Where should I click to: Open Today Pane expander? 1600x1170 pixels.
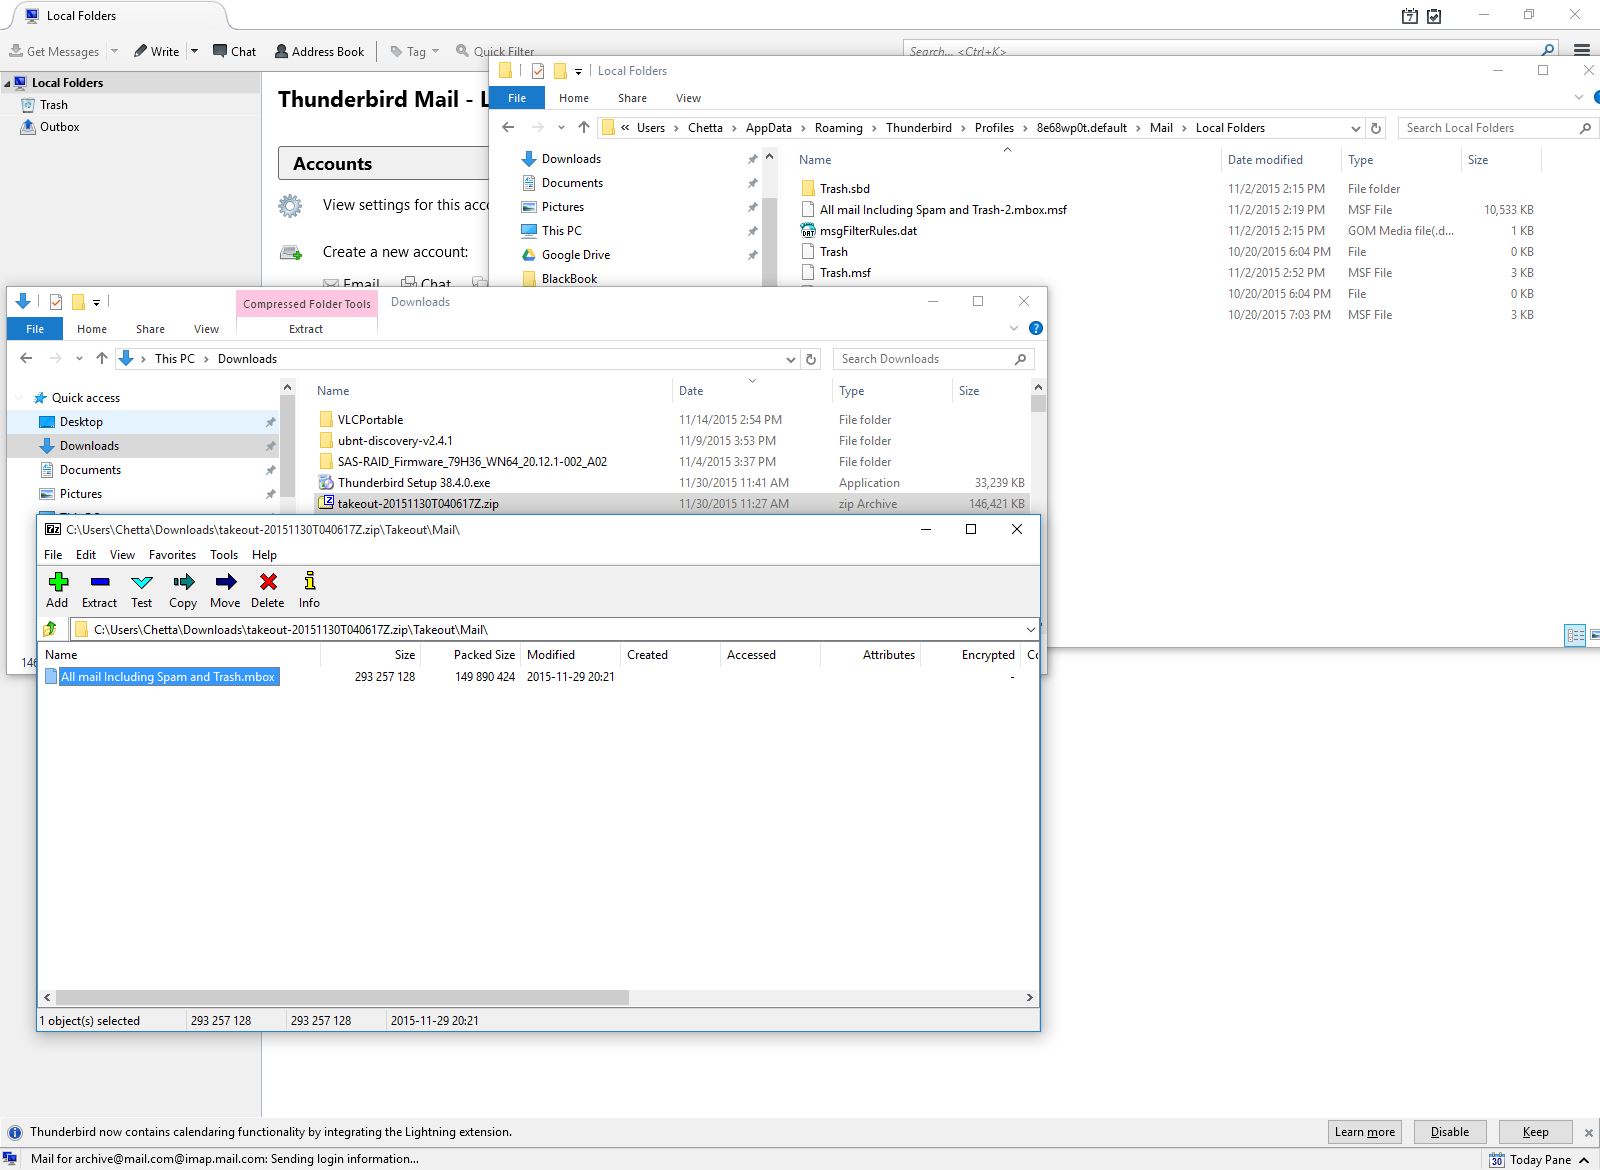click(1584, 1160)
